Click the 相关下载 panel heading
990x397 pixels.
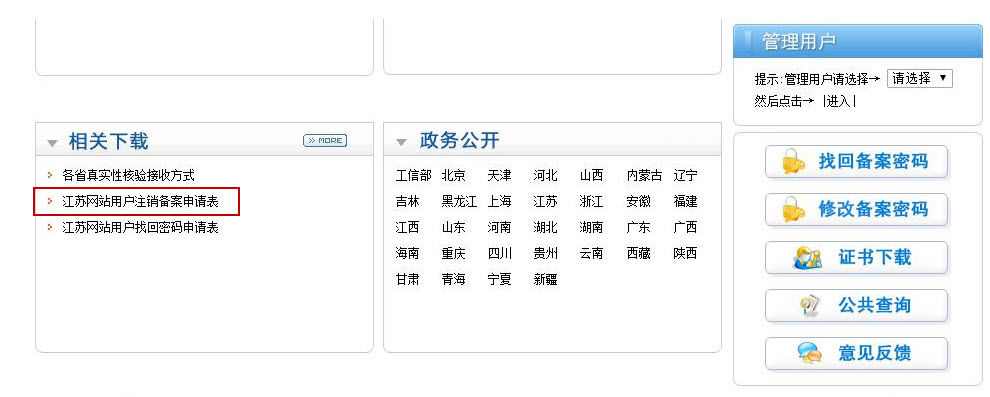coord(109,141)
